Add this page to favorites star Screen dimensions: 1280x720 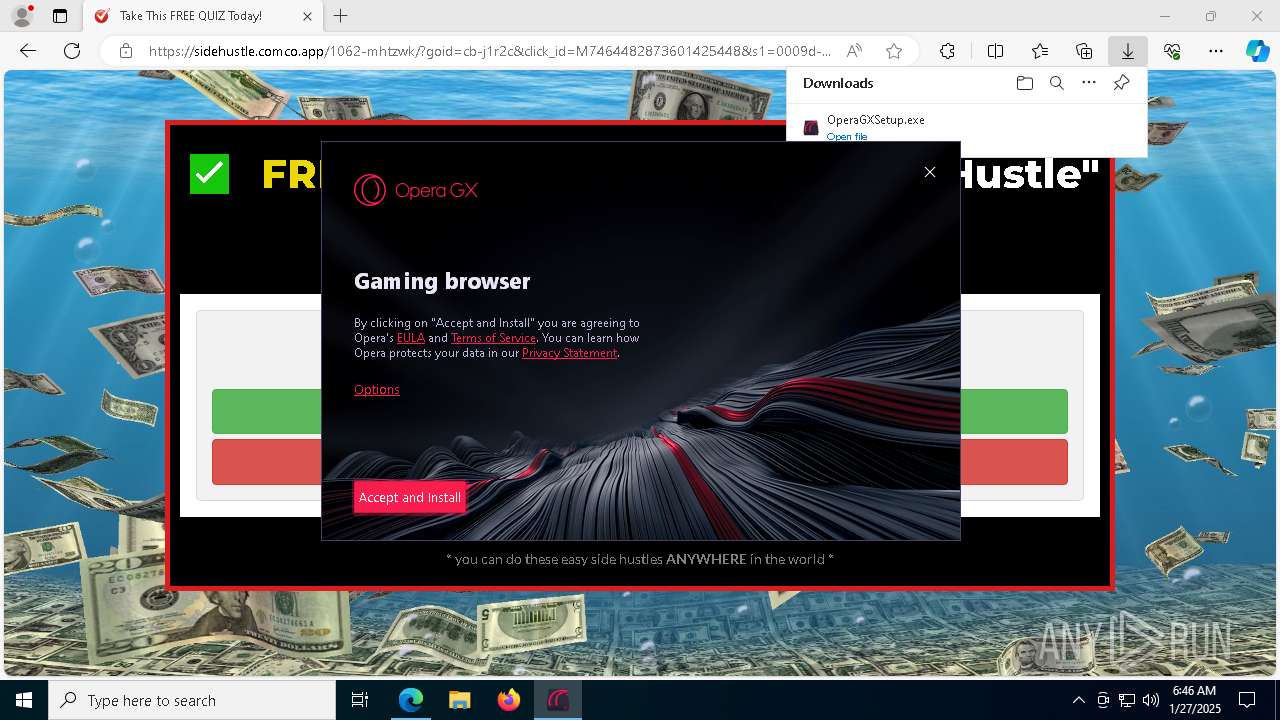(894, 51)
